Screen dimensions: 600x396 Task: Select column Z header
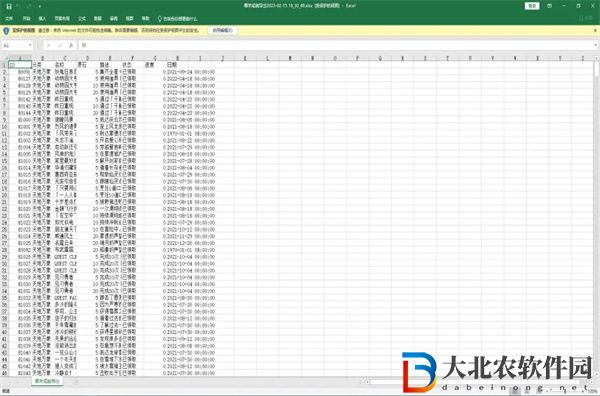pos(582,58)
